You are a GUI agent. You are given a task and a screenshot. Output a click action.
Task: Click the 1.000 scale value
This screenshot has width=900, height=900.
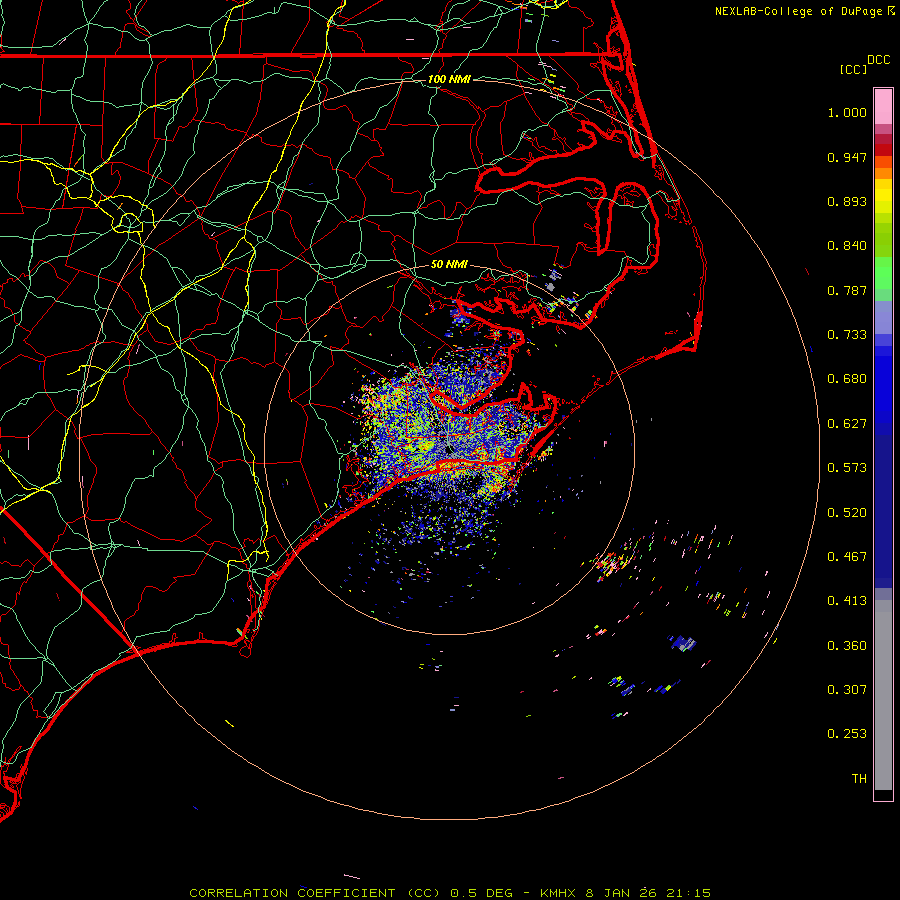coord(847,112)
